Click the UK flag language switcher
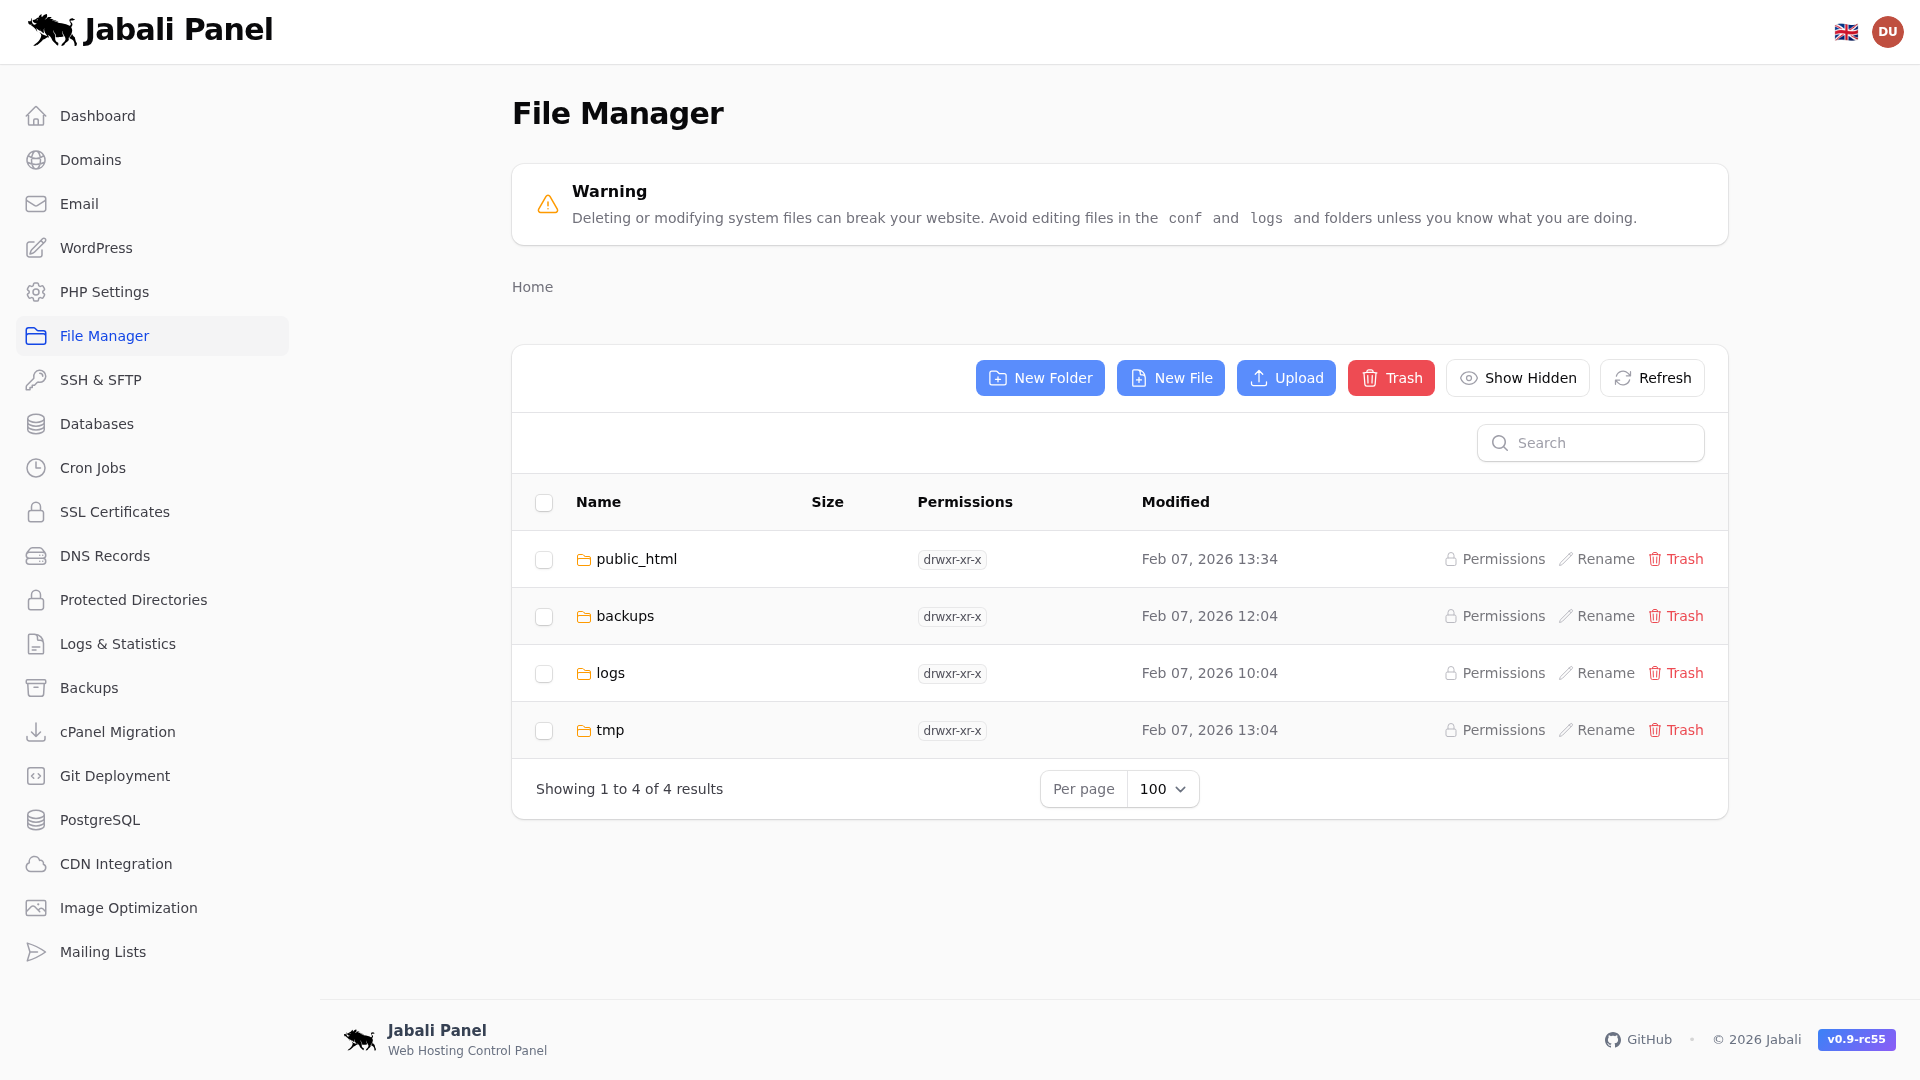The width and height of the screenshot is (1920, 1080). [x=1846, y=31]
